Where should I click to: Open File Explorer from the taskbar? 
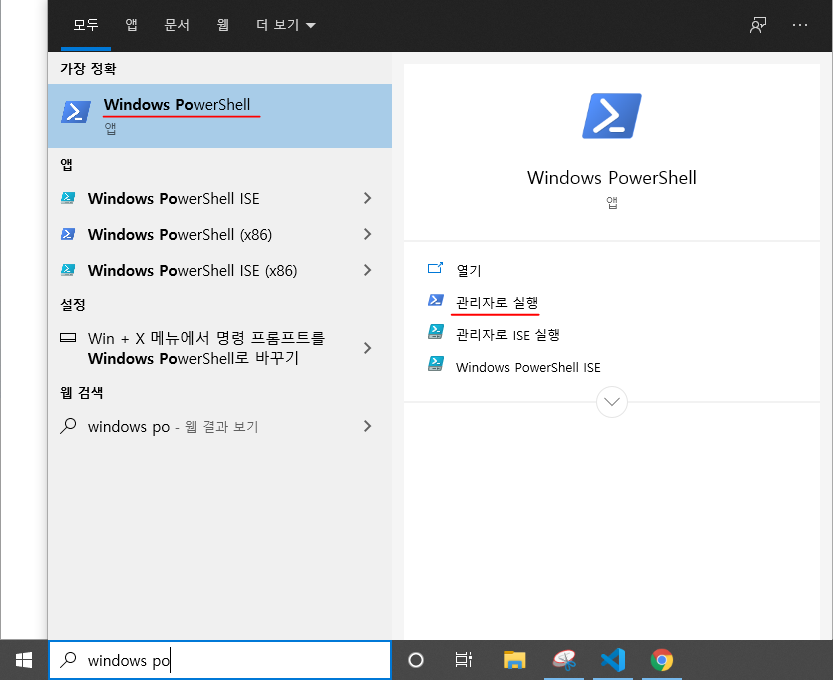pos(514,660)
